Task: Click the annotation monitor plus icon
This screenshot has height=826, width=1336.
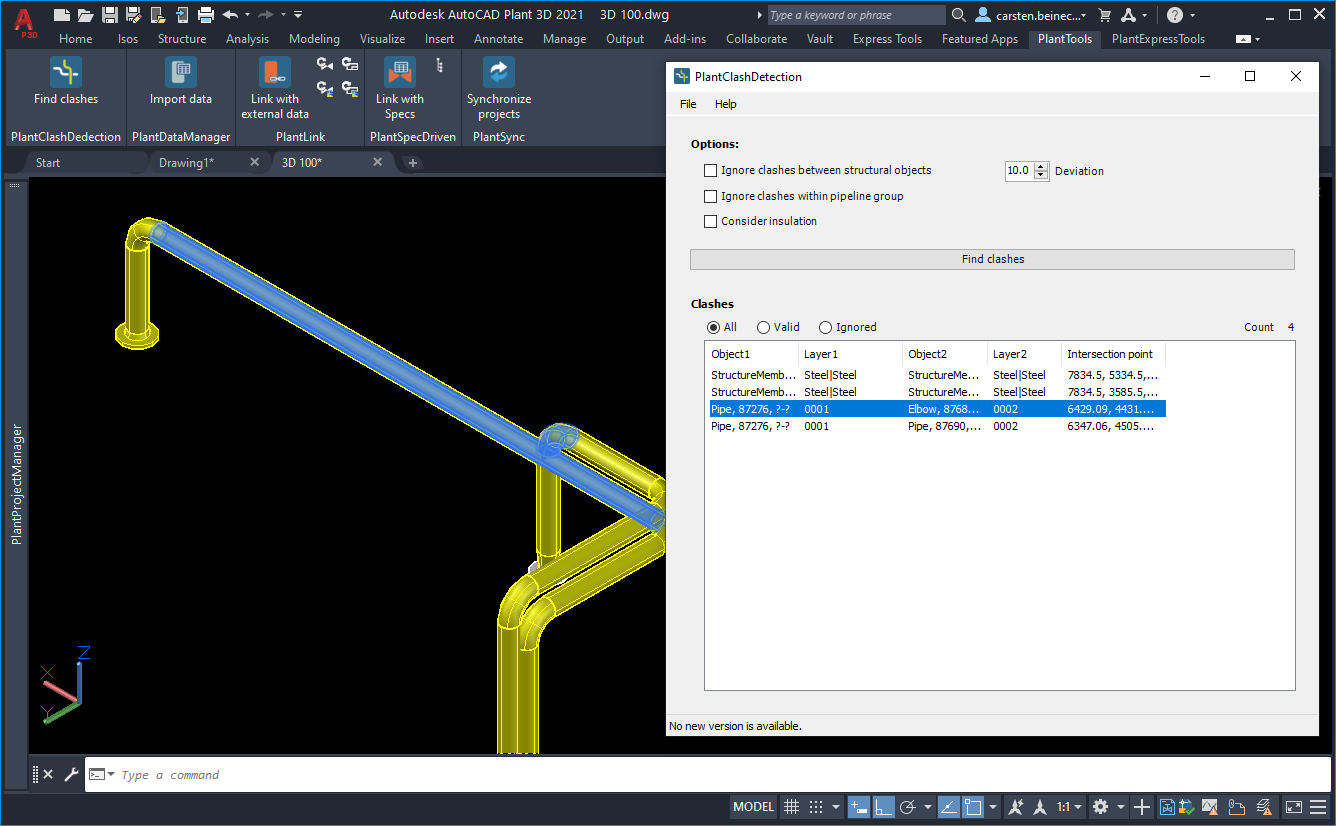Action: coord(1141,807)
